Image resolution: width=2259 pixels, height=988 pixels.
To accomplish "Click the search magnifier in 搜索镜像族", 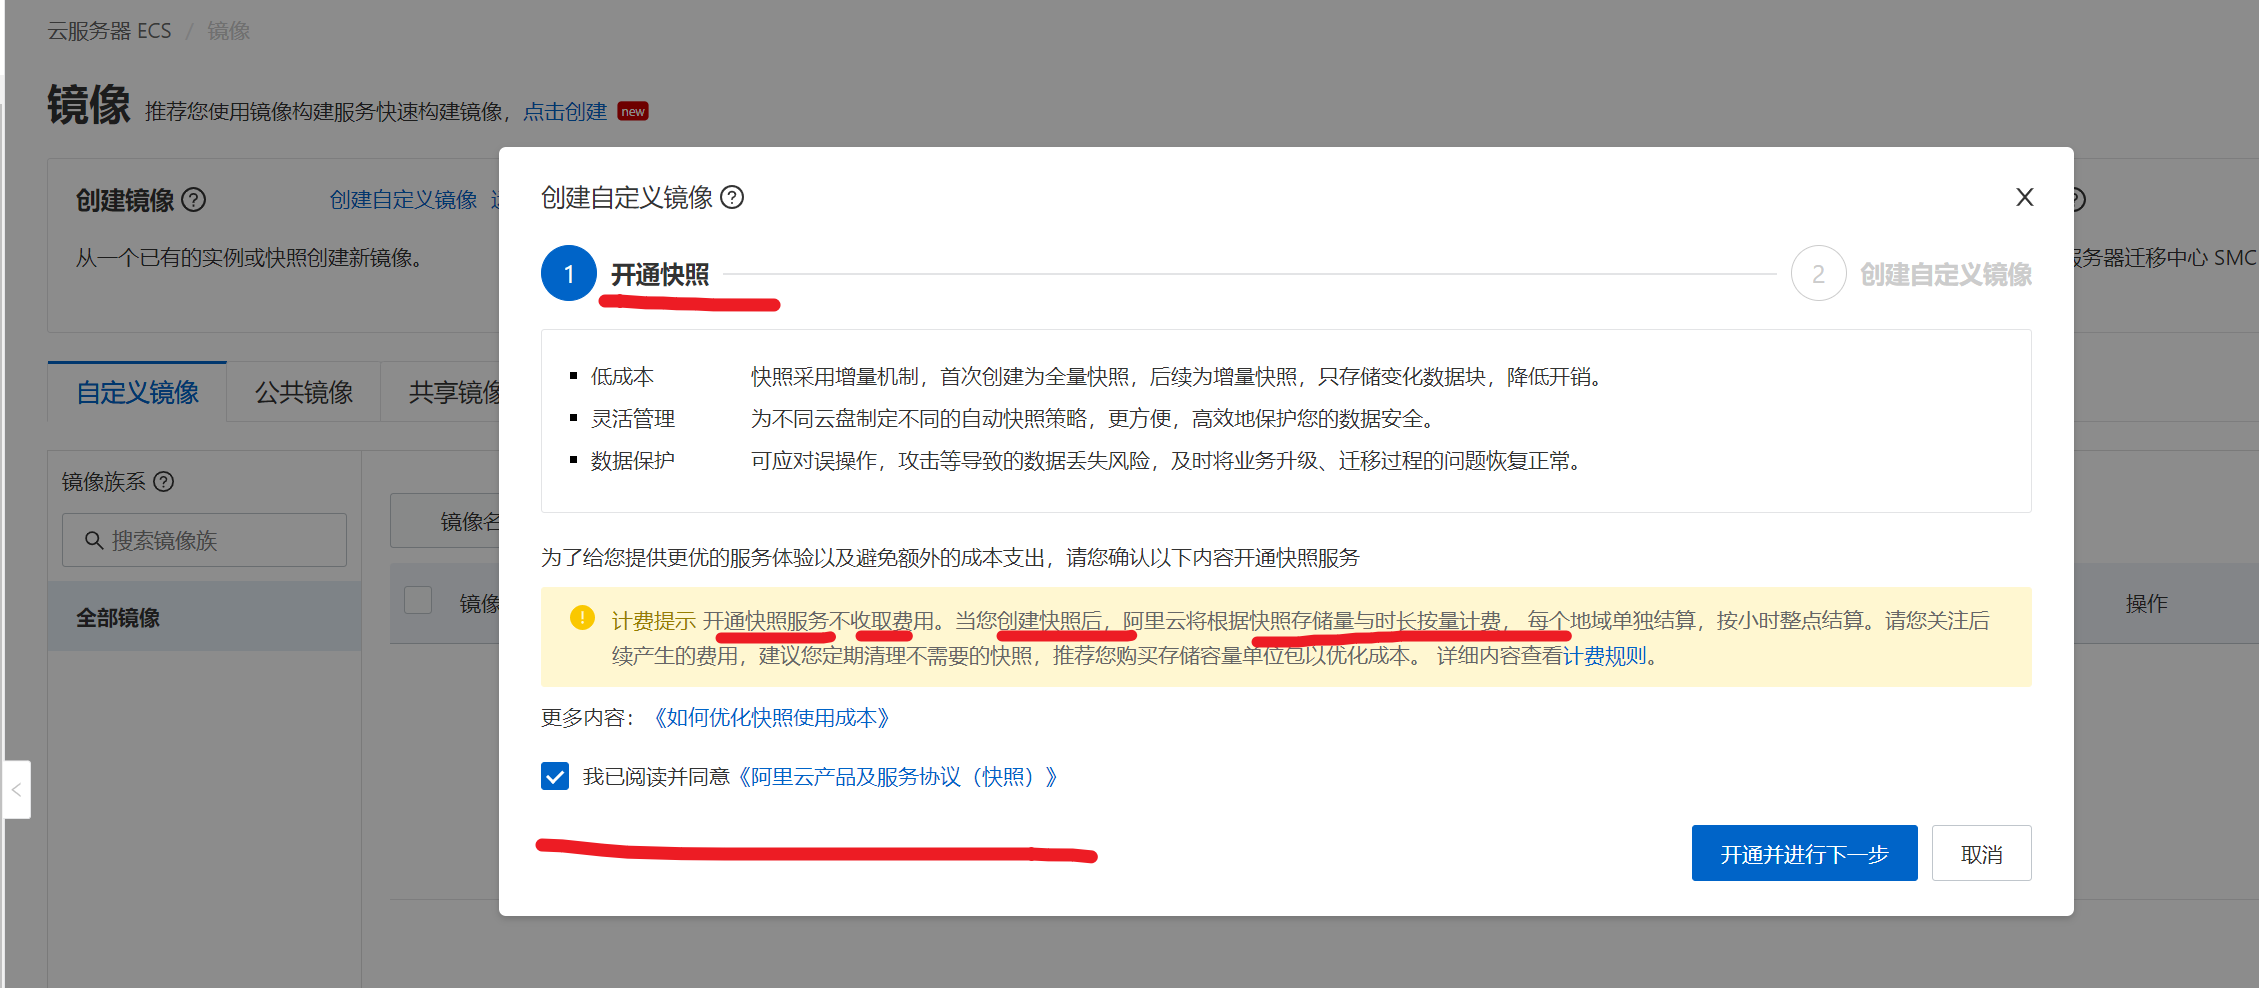I will click(x=94, y=540).
